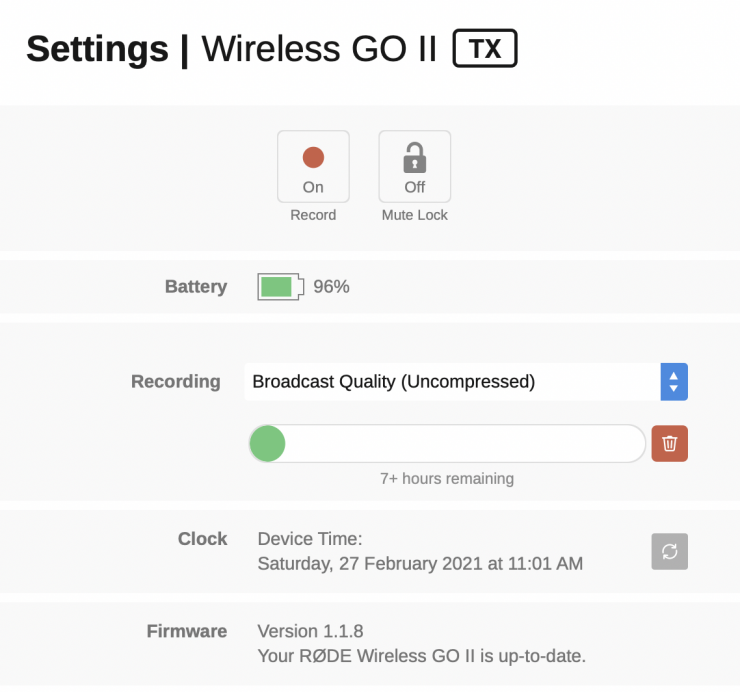Image resolution: width=740 pixels, height=692 pixels.
Task: Click the green battery level icon
Action: [279, 287]
